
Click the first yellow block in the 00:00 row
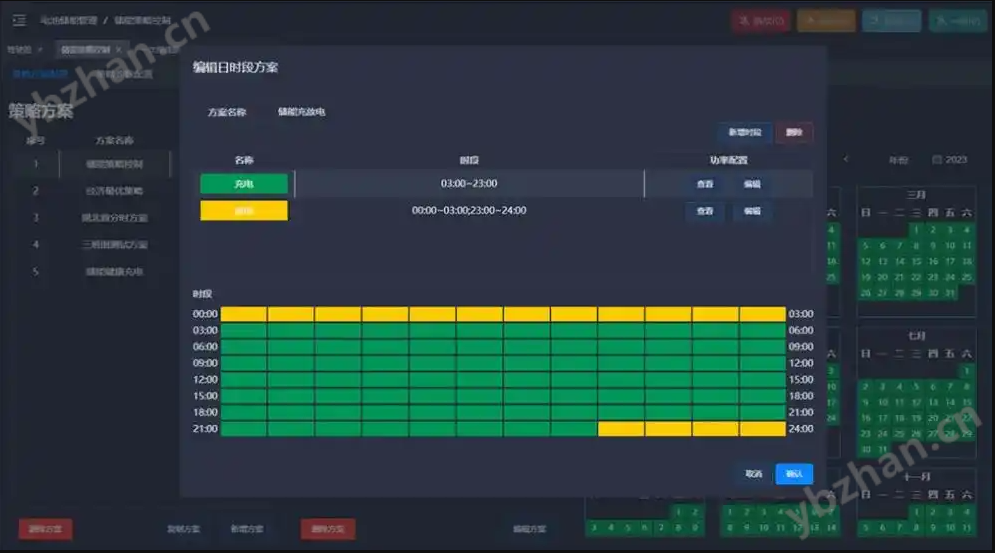coord(243,314)
